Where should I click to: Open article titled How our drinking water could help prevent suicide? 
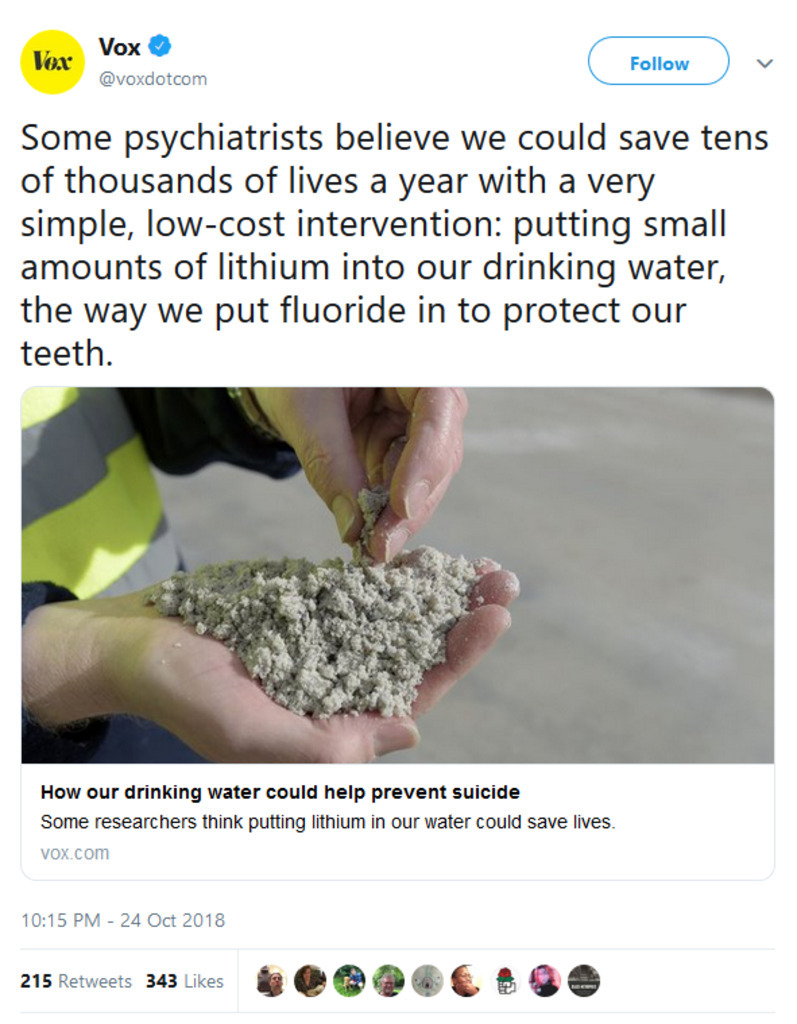tap(280, 792)
